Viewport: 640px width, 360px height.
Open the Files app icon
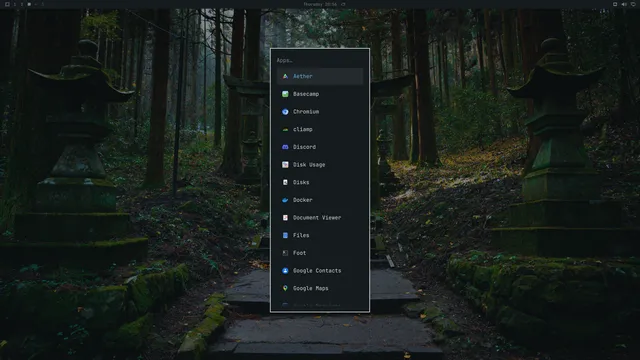(x=285, y=235)
